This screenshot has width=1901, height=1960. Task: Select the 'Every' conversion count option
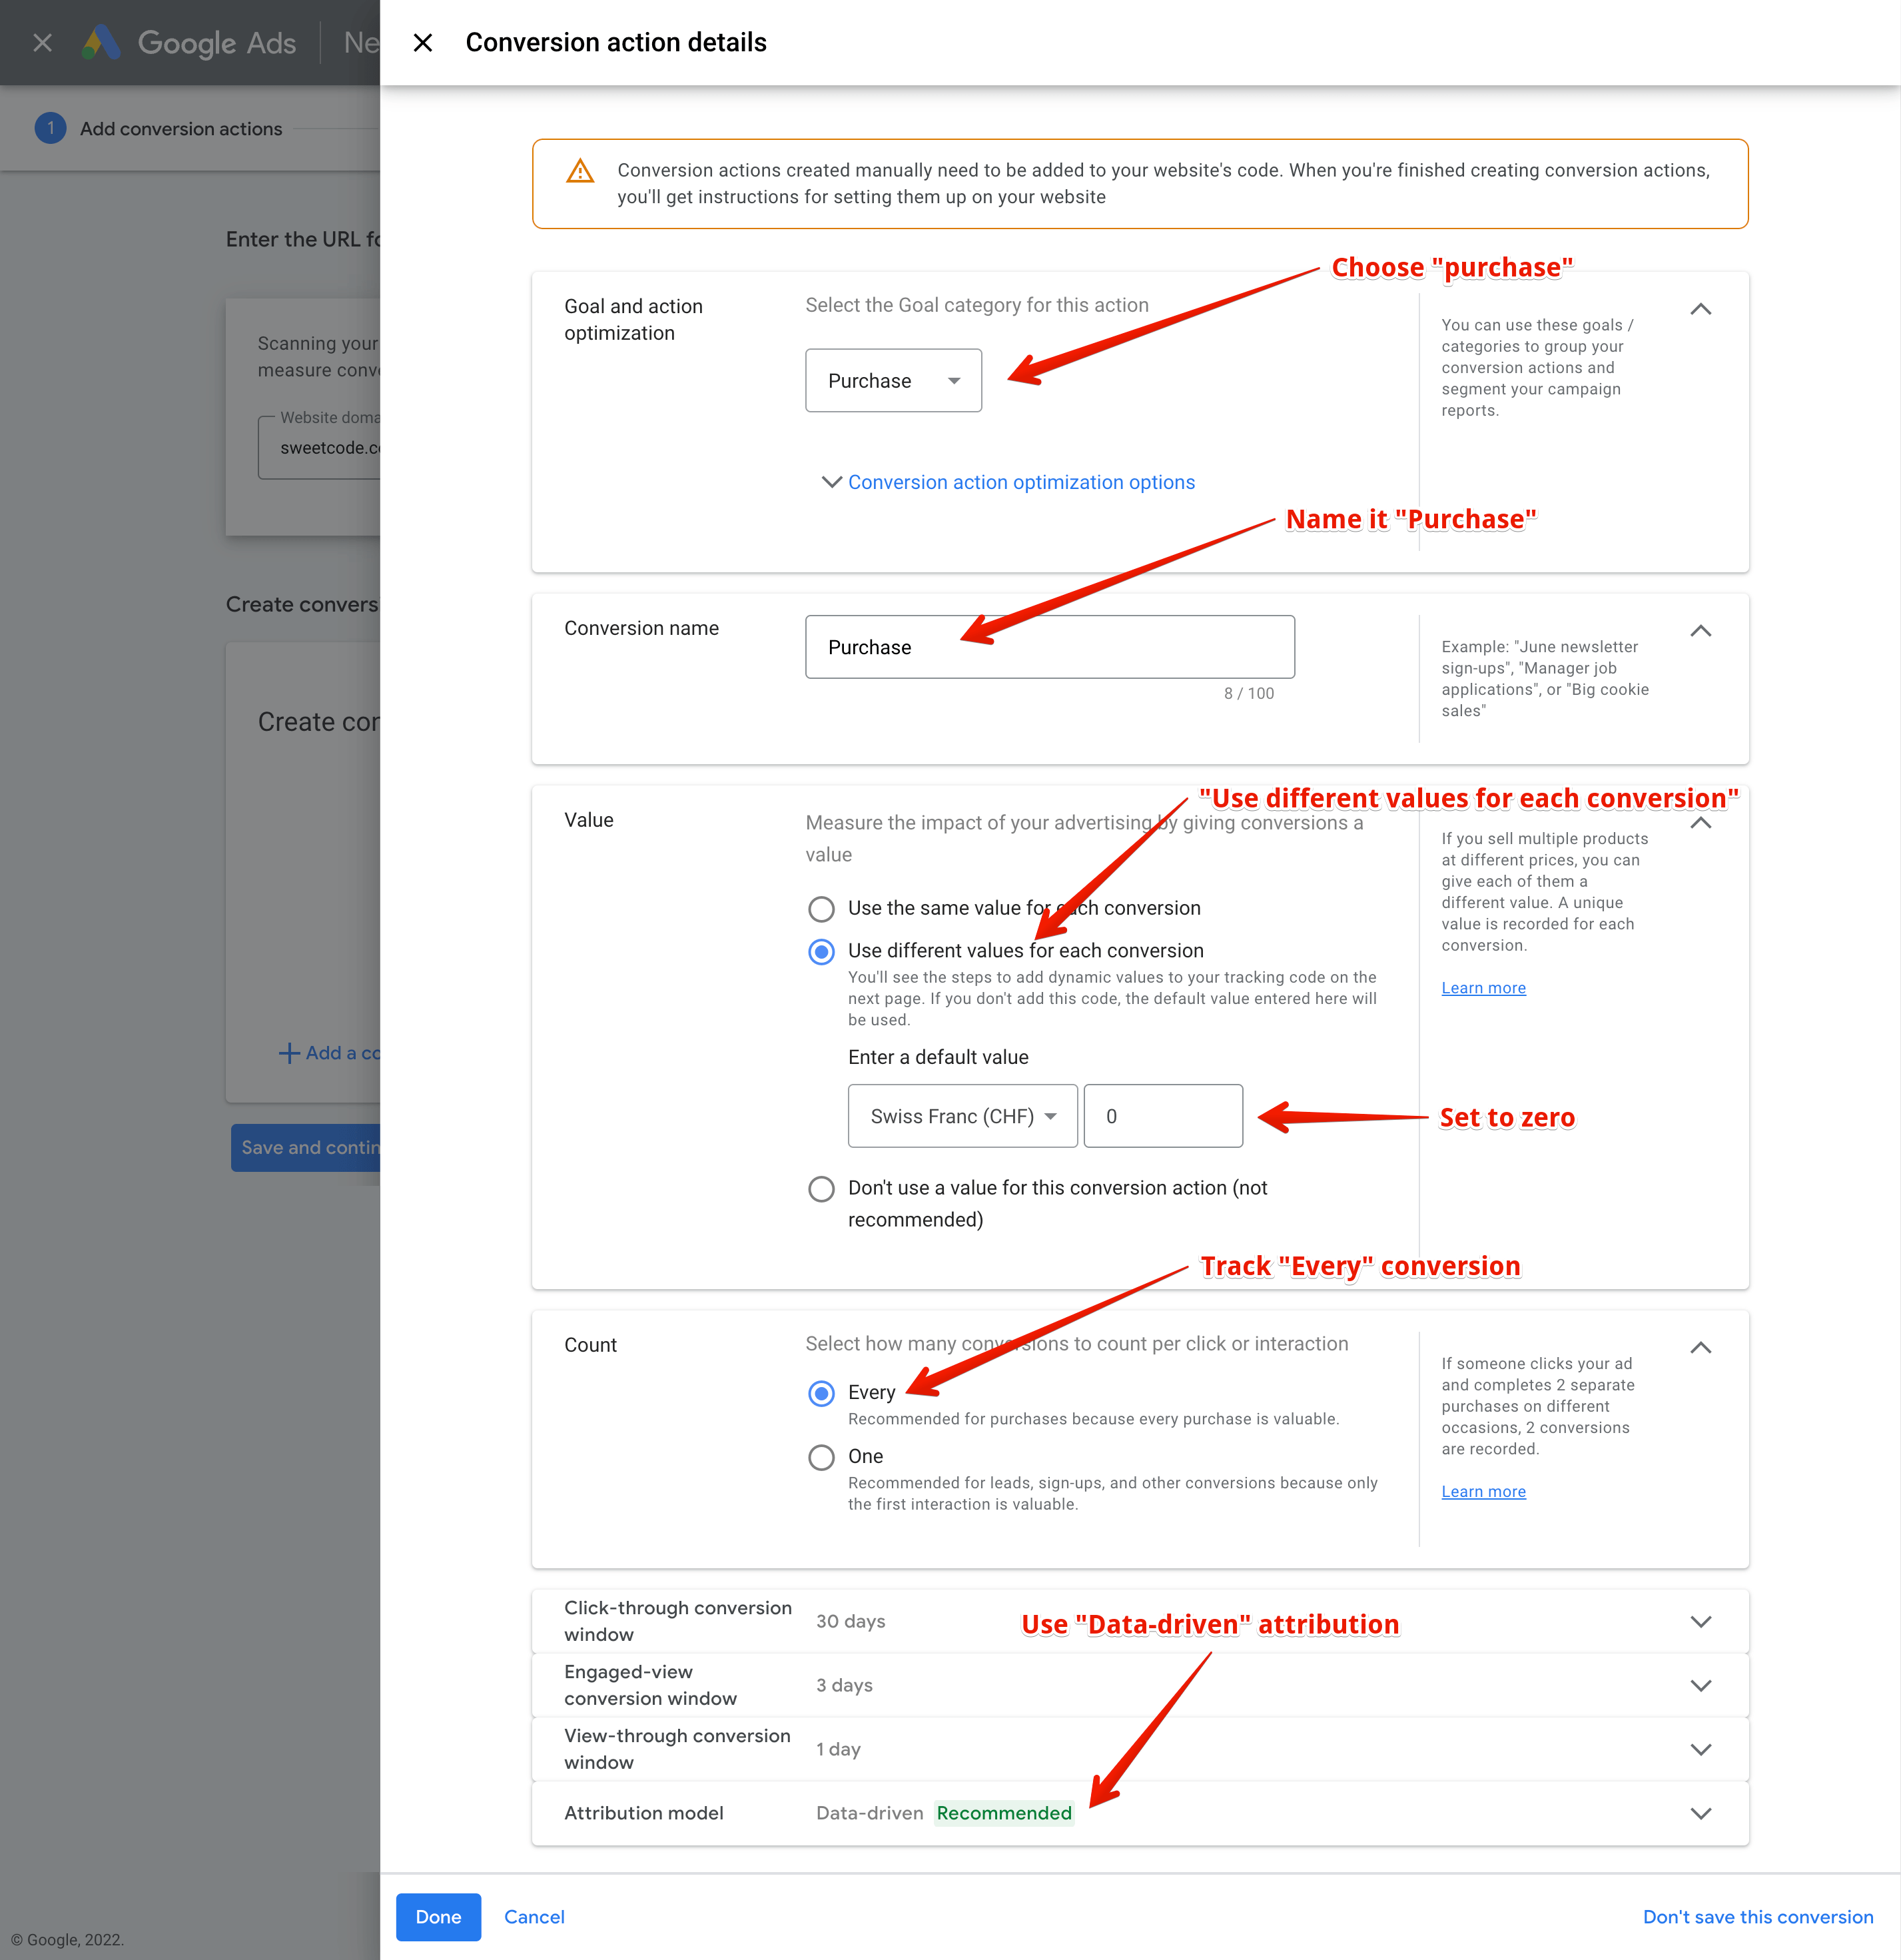coord(822,1392)
